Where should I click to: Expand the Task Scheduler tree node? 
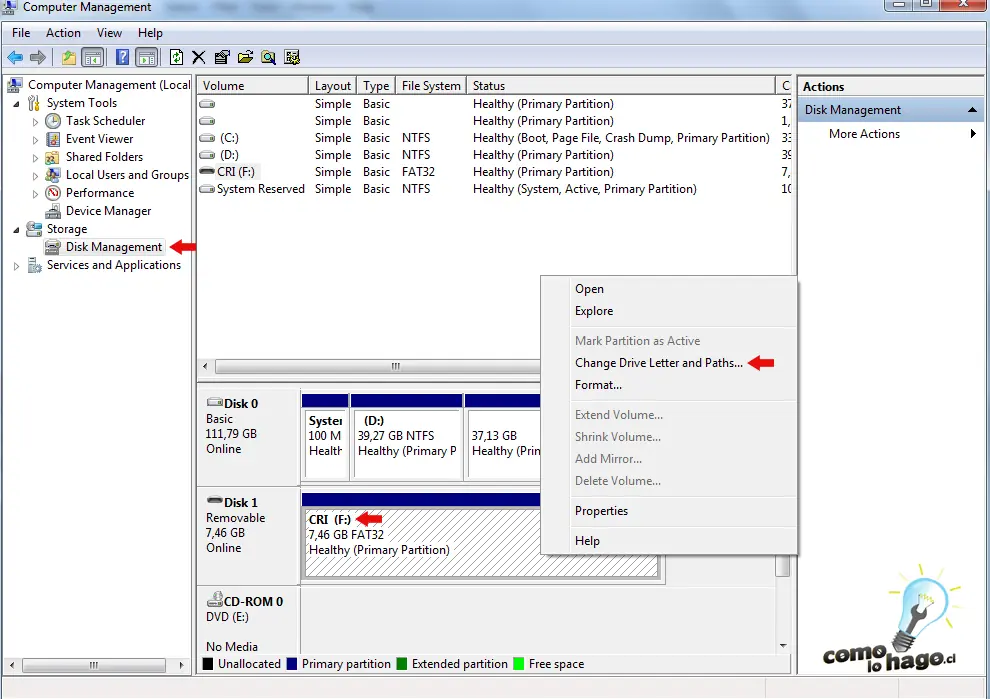36,121
